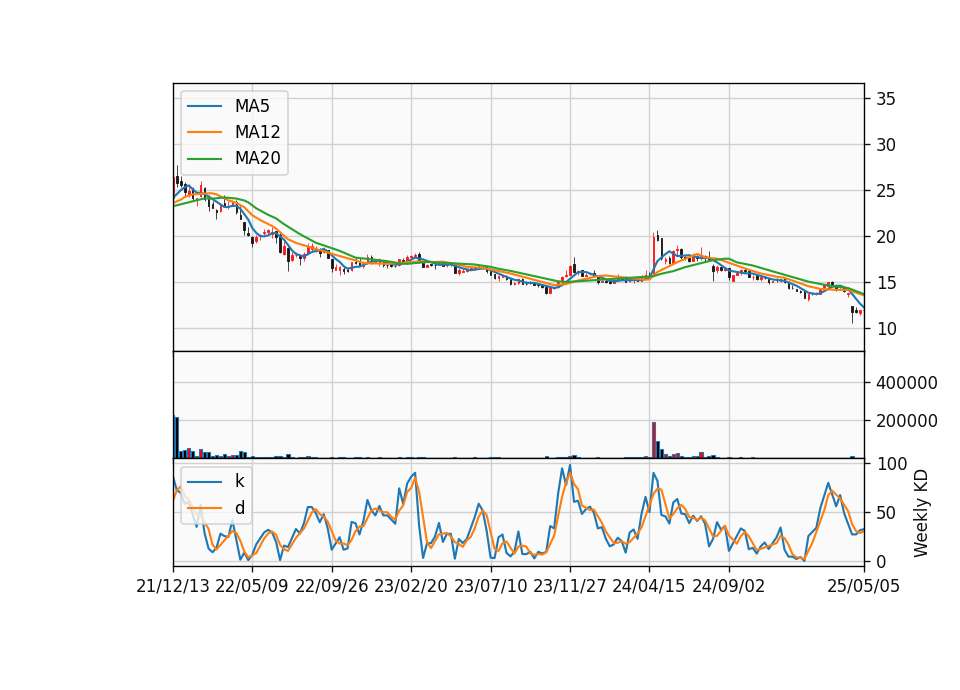Click the 23/07/10 date tick label
Image resolution: width=960 pixels, height=690 pixels.
coord(490,586)
